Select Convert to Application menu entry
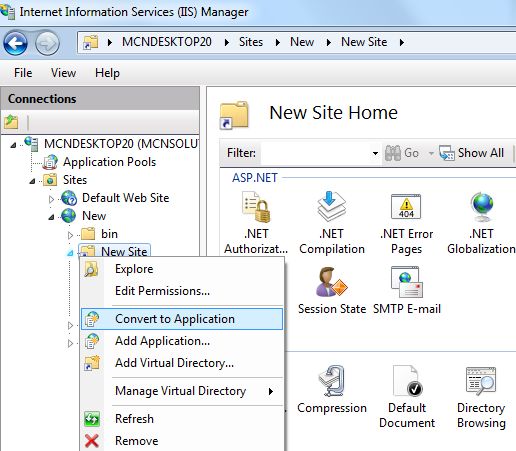 pos(182,319)
